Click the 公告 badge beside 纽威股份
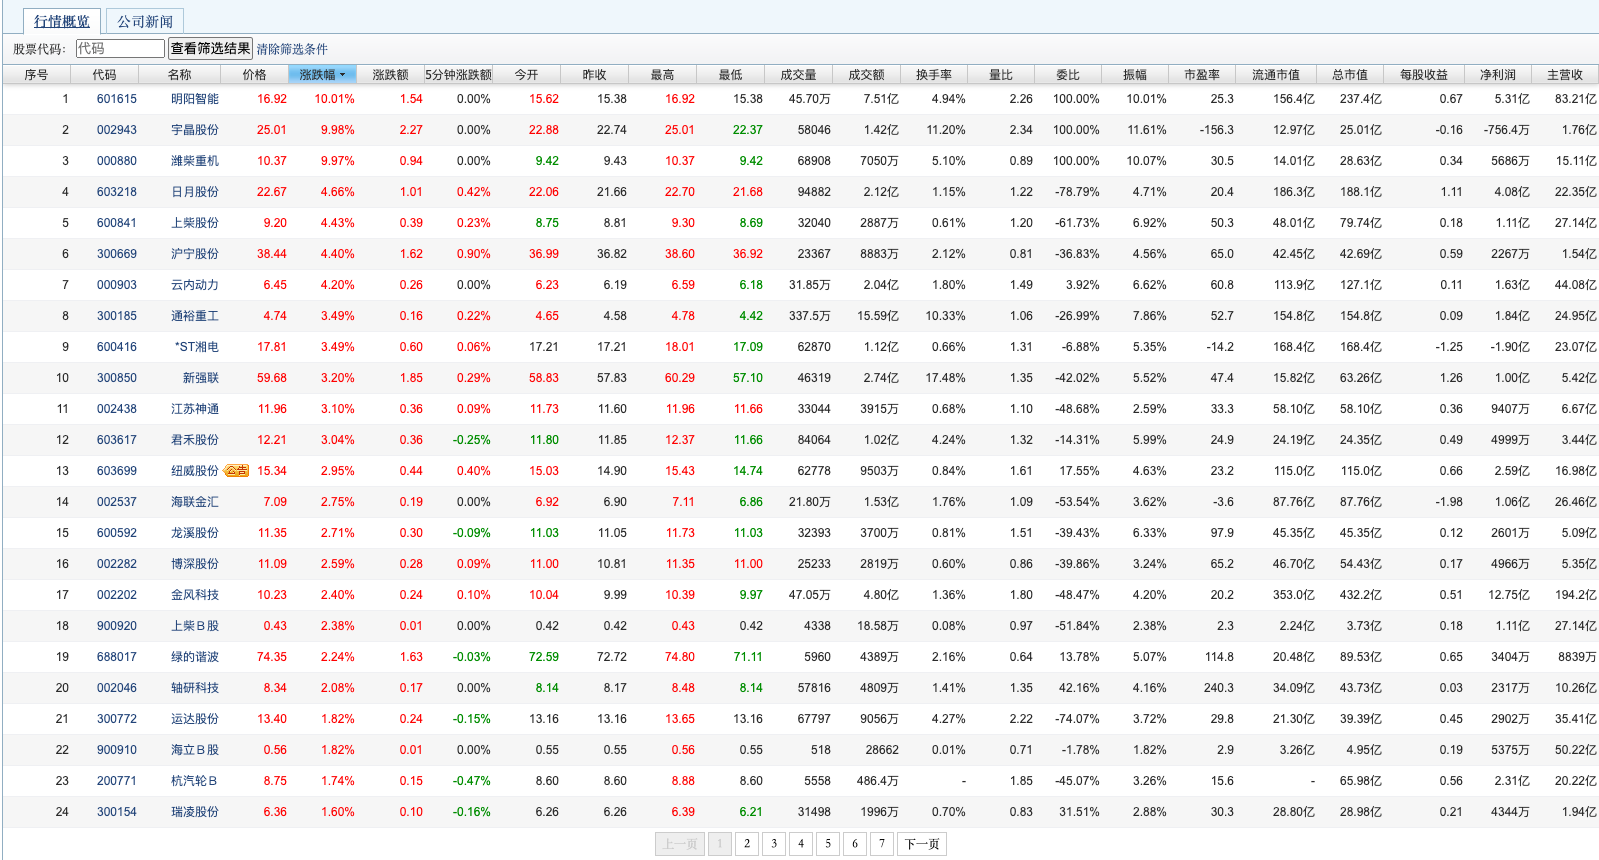The width and height of the screenshot is (1599, 860). (237, 471)
